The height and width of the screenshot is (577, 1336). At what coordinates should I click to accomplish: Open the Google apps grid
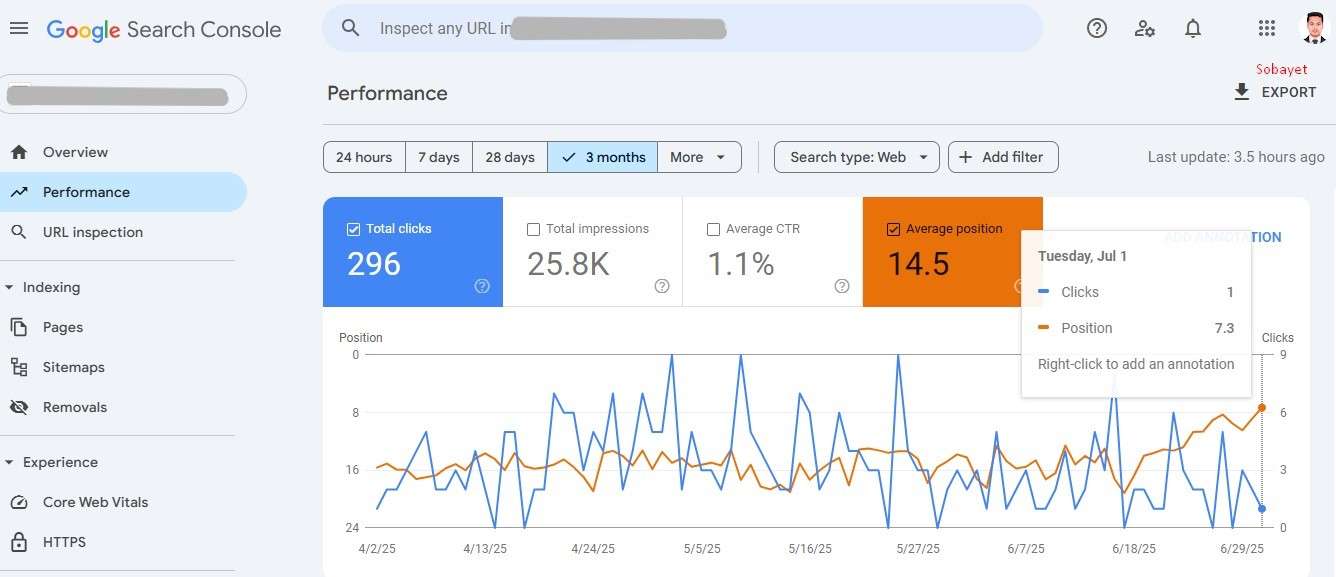point(1267,29)
